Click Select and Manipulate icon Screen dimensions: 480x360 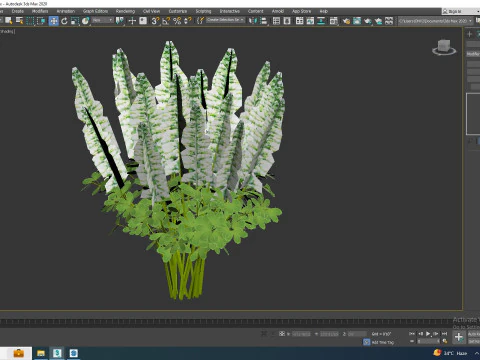132,21
